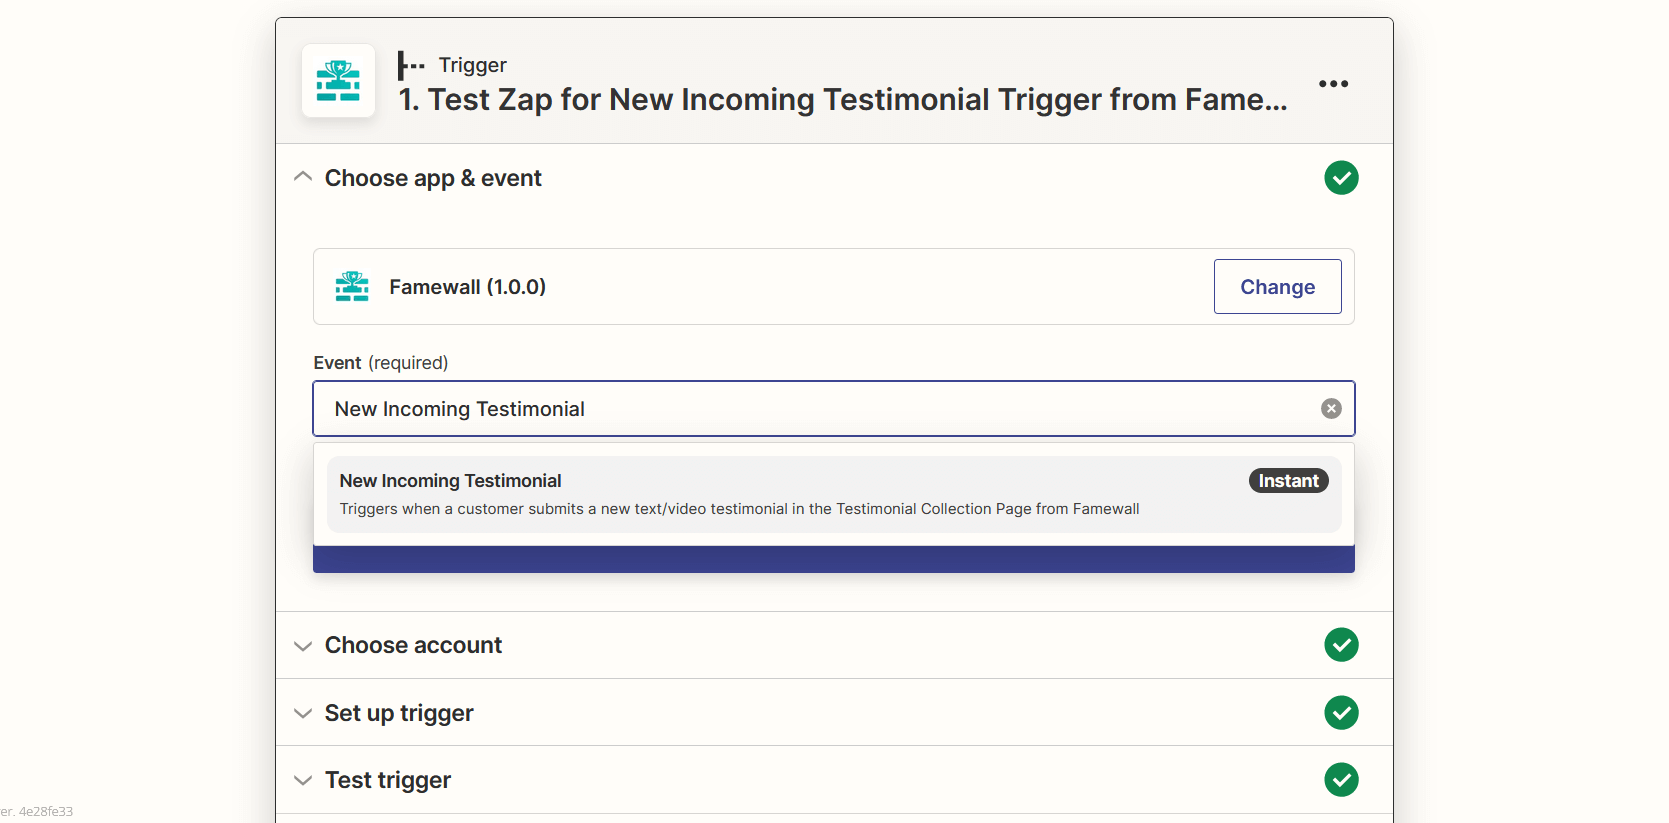Collapse the Choose app & event section
The image size is (1669, 823).
(303, 177)
